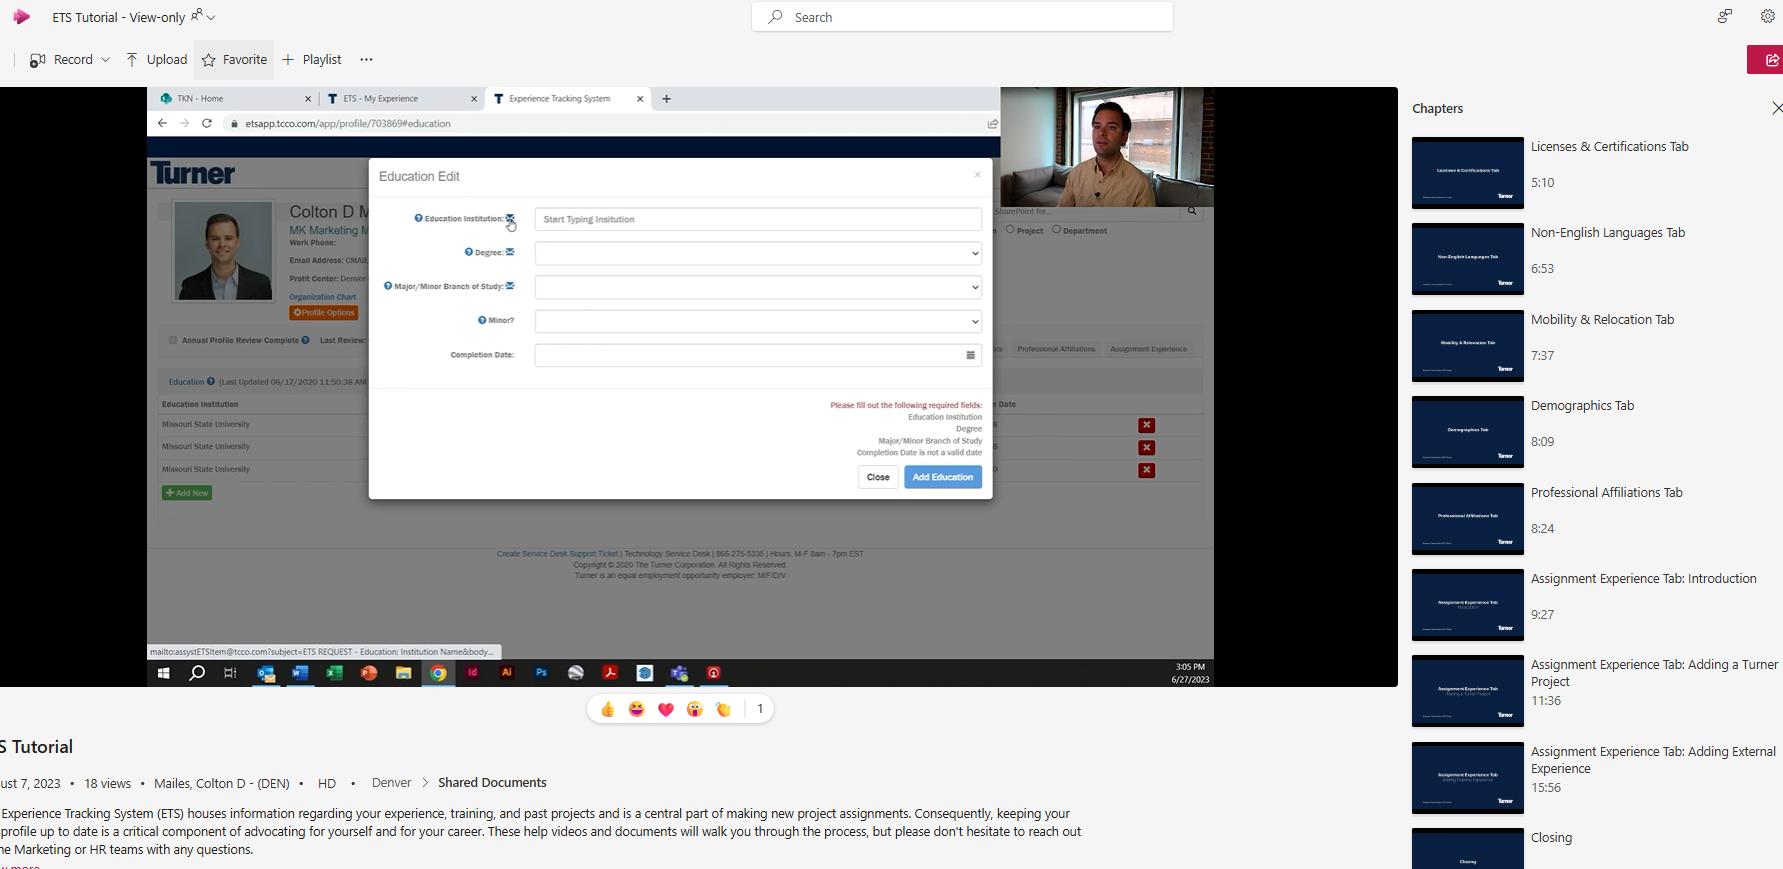Image resolution: width=1783 pixels, height=869 pixels.
Task: Click the red share button
Action: click(1766, 60)
